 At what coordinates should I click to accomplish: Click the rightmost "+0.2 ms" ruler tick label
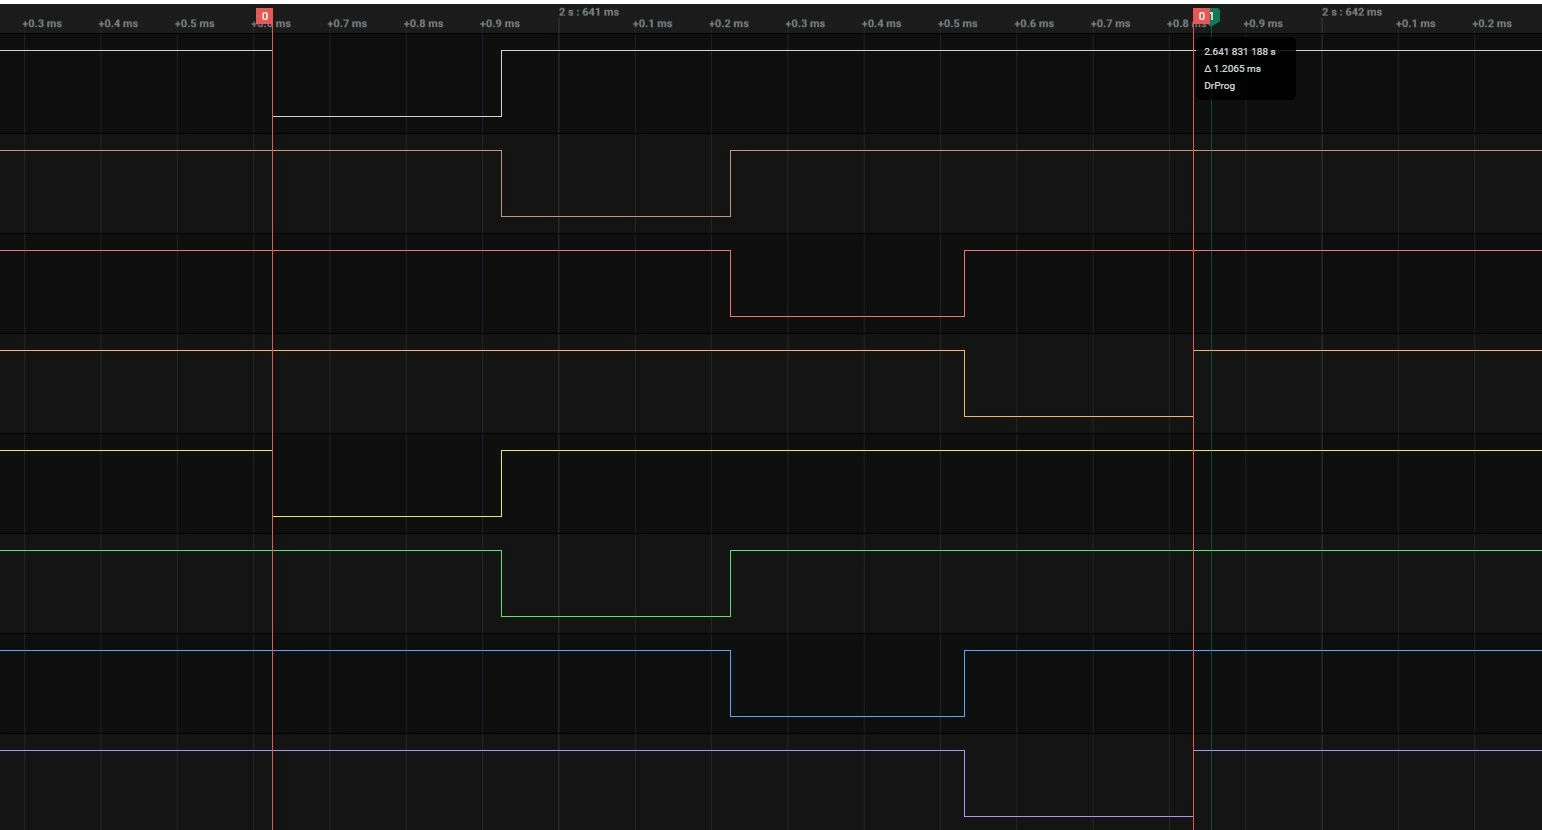(x=1491, y=23)
